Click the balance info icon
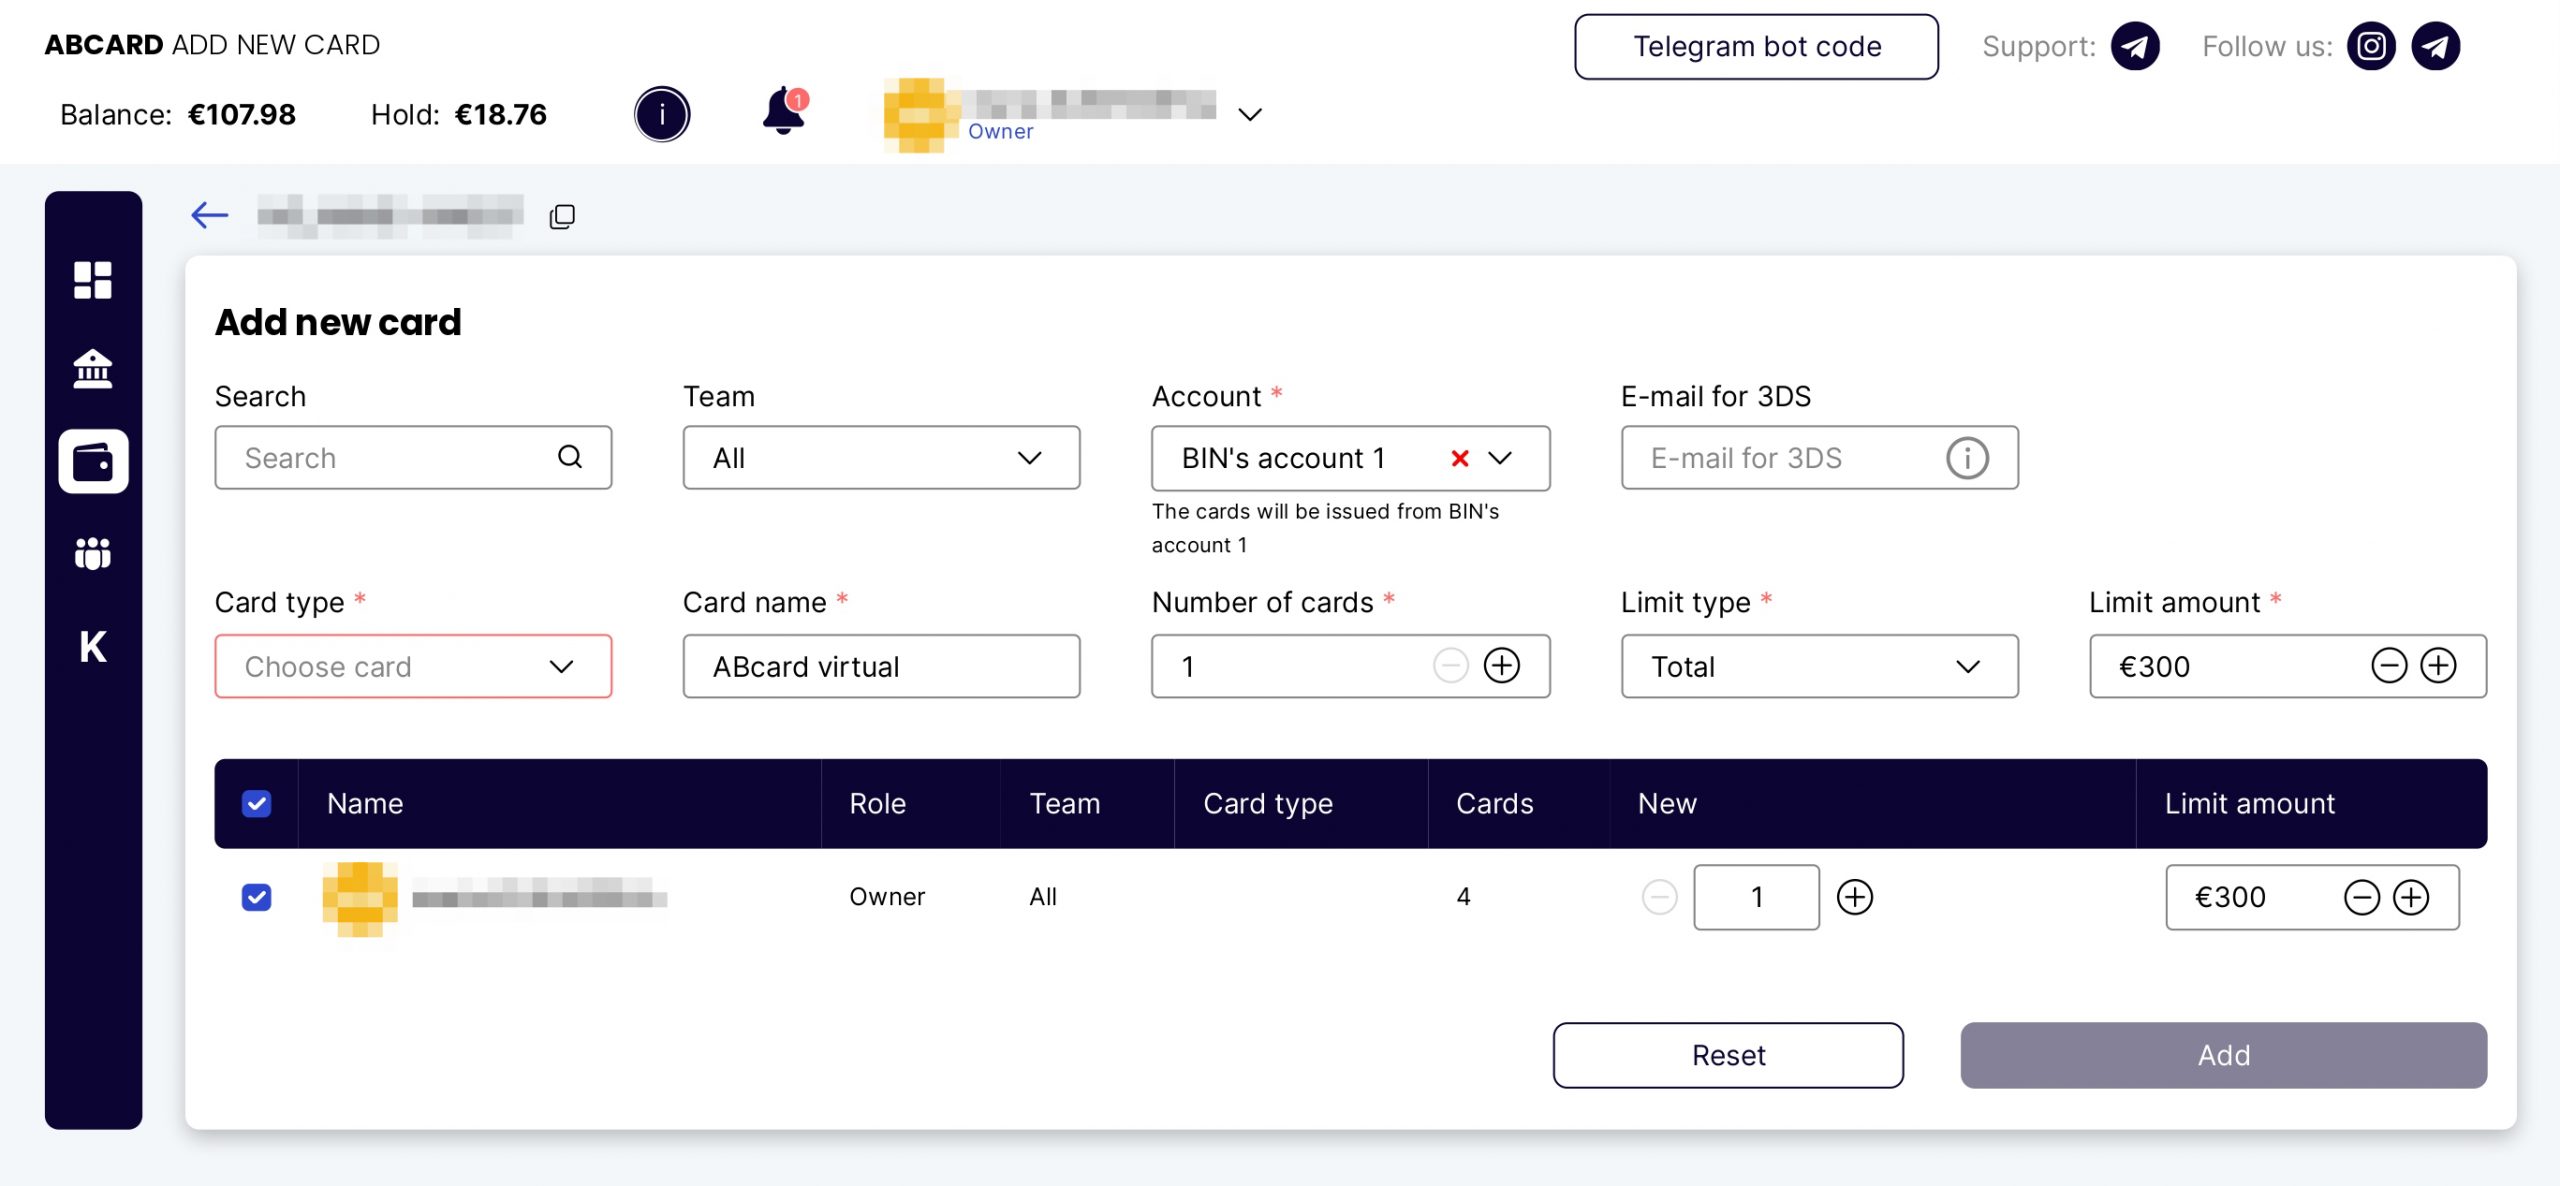This screenshot has height=1186, width=2560. (x=662, y=114)
